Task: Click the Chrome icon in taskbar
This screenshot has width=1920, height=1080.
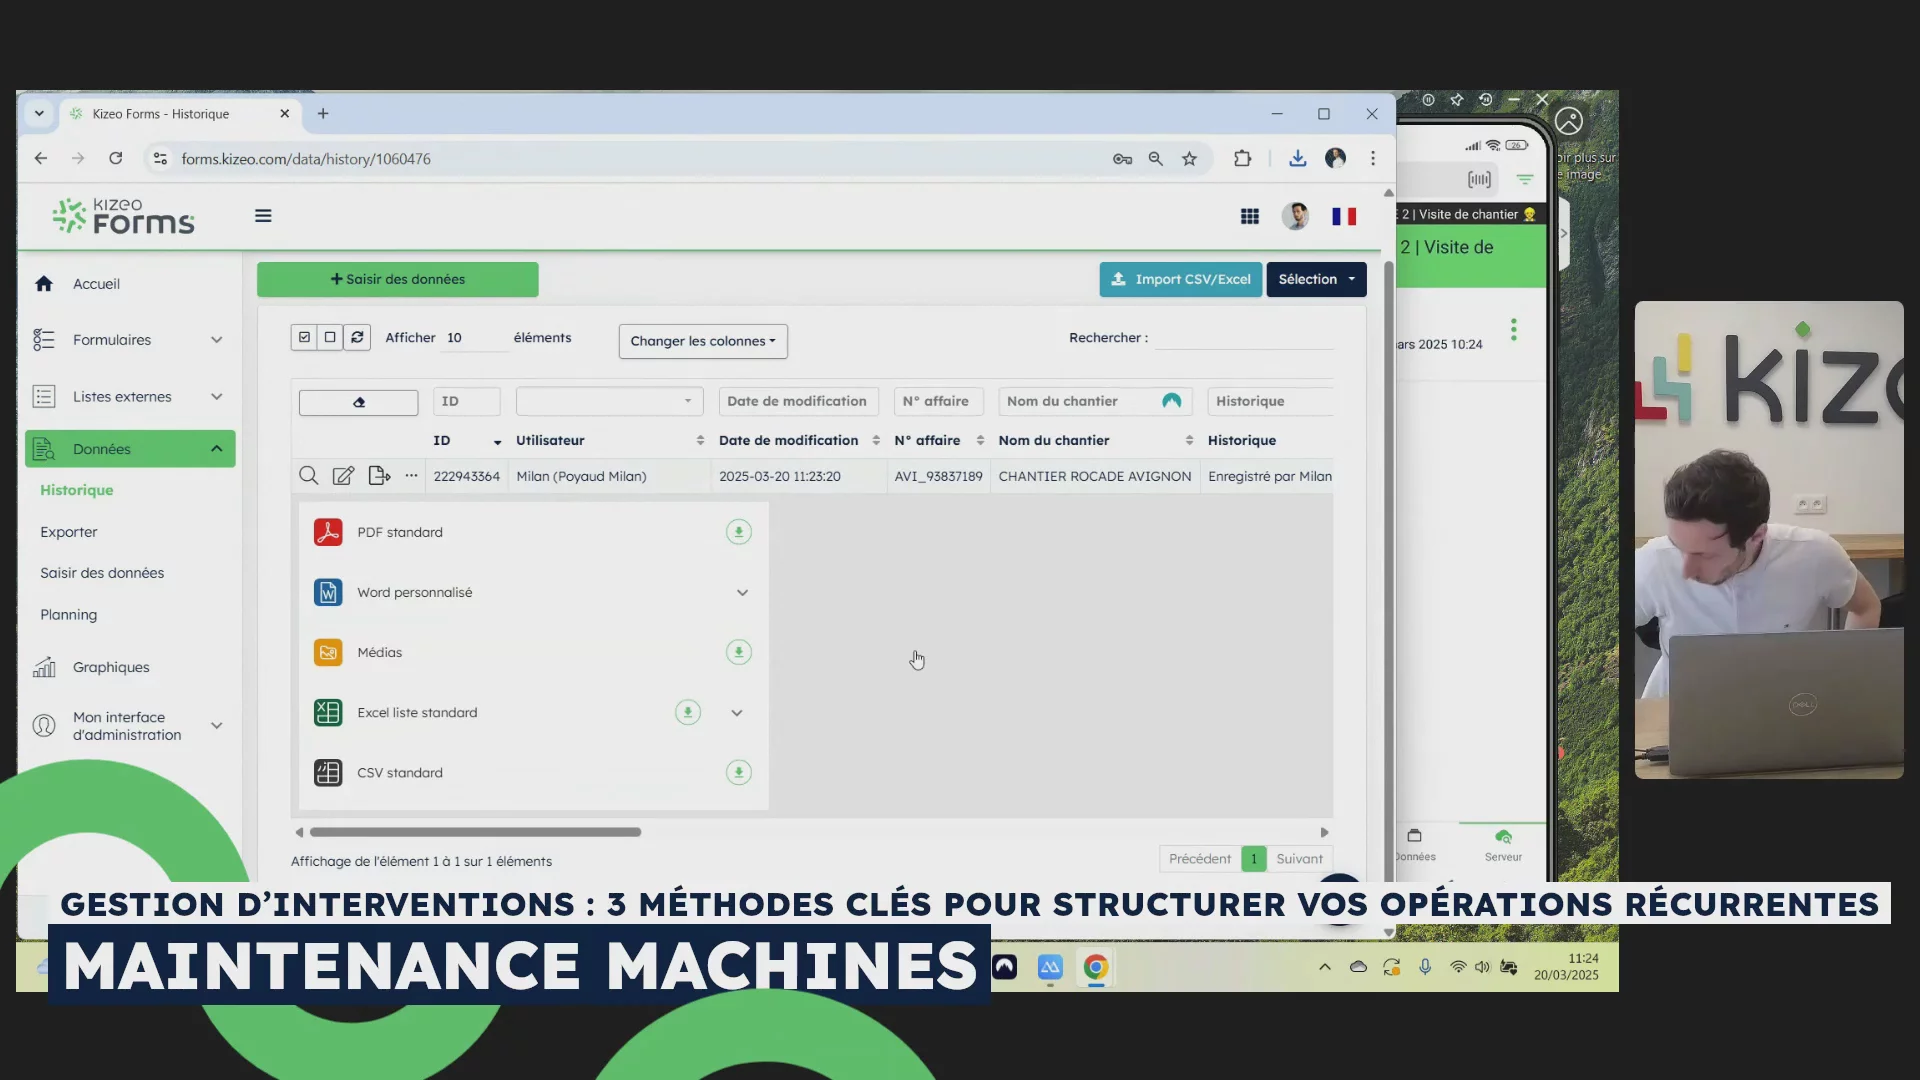Action: [x=1096, y=967]
